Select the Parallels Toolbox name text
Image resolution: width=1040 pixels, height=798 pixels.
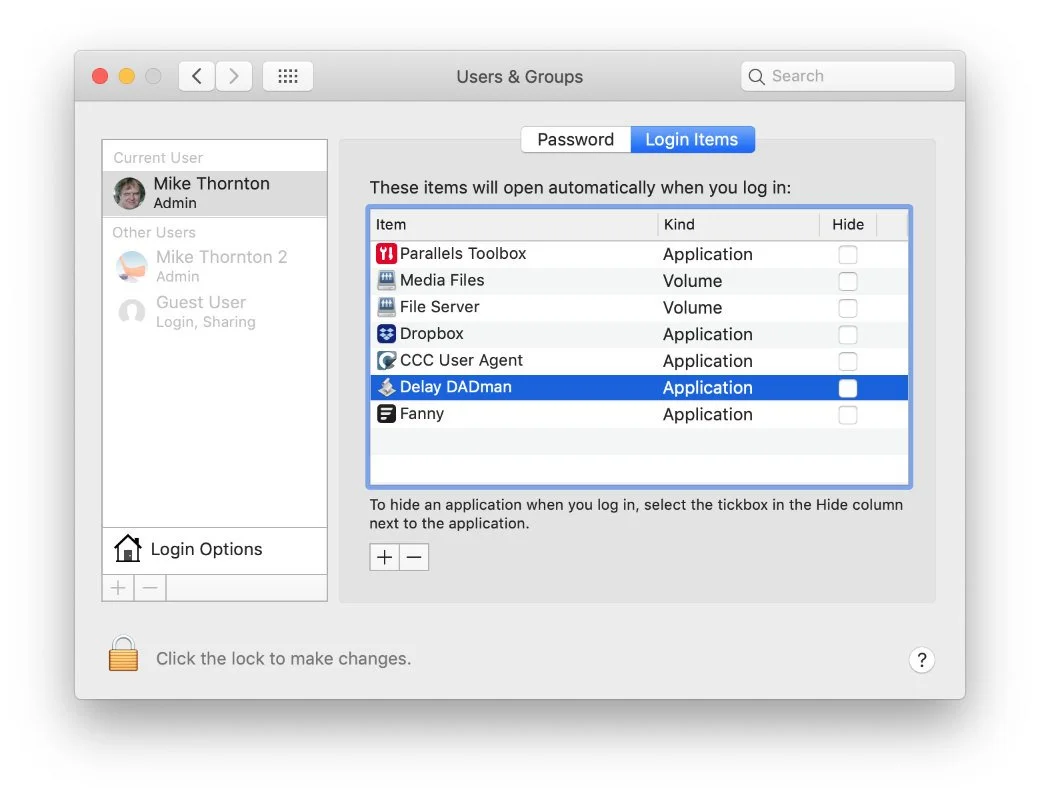tap(463, 253)
